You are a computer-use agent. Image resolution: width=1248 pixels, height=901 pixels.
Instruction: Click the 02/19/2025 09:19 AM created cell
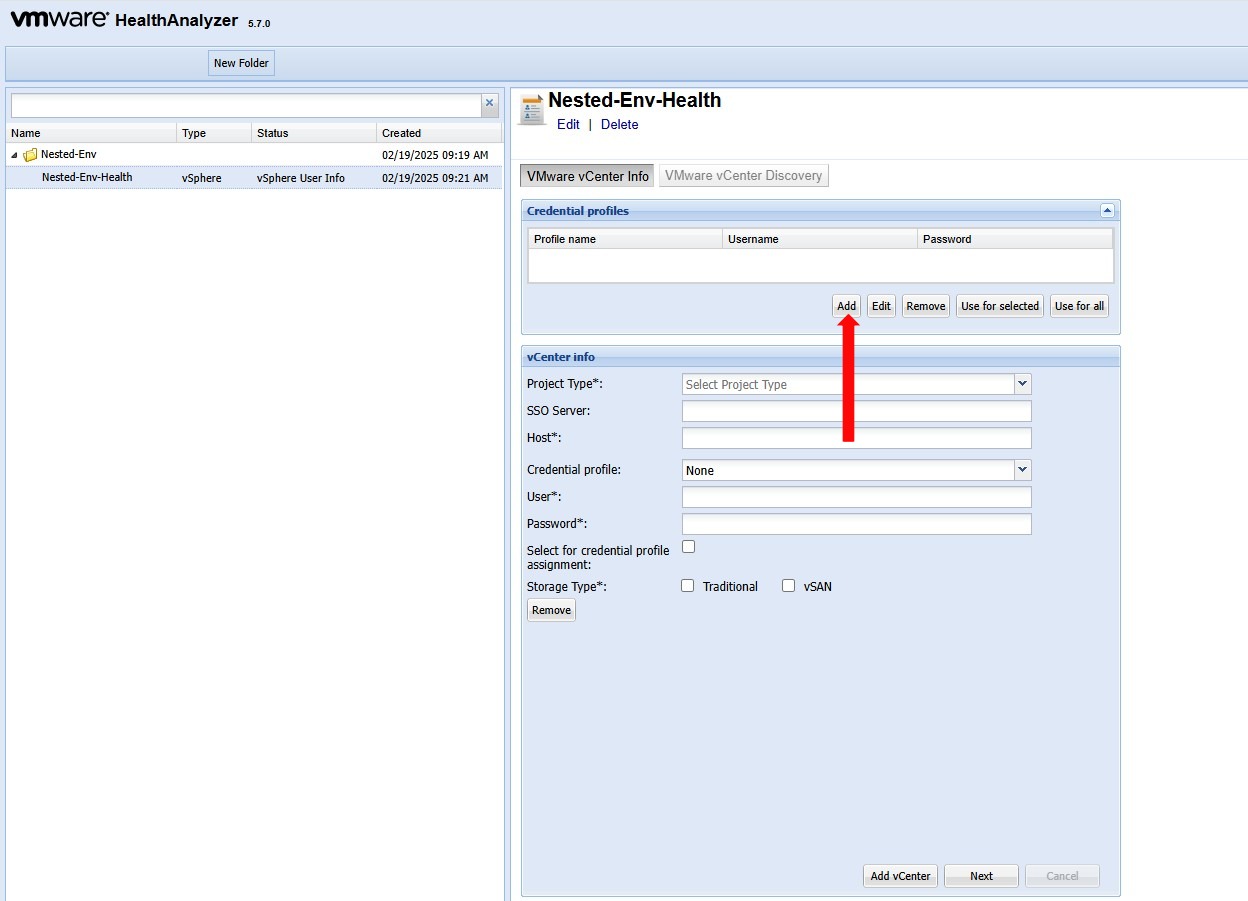[435, 155]
